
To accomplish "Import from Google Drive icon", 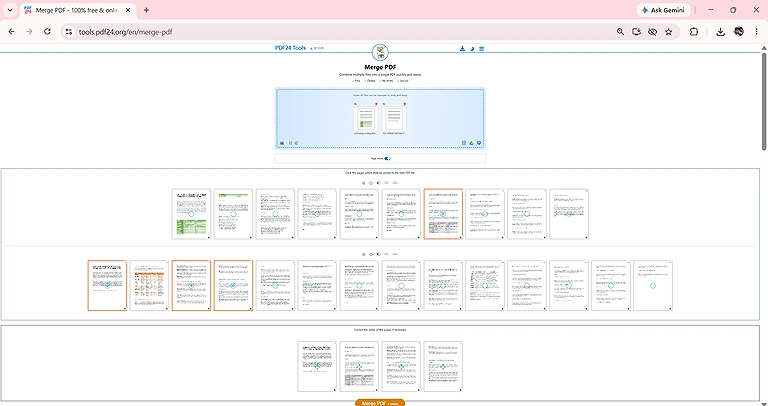I will (x=472, y=143).
